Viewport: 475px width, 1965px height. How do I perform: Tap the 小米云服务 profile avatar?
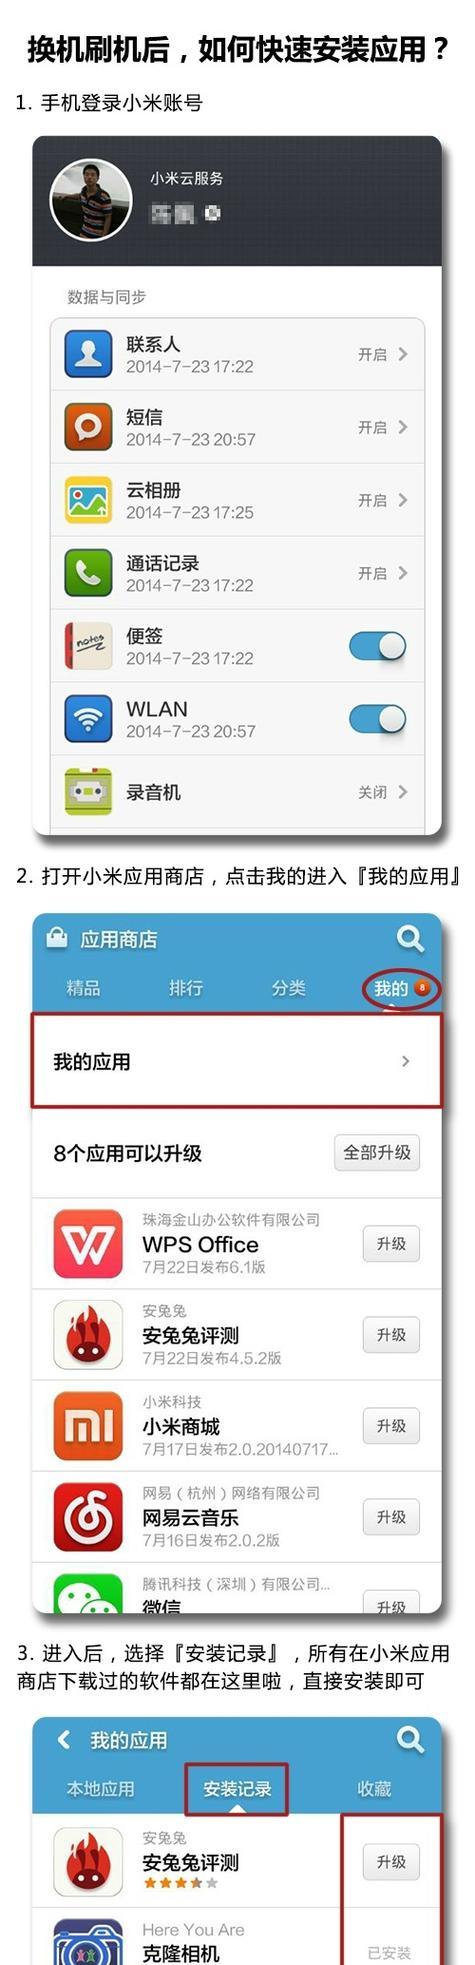click(x=91, y=201)
